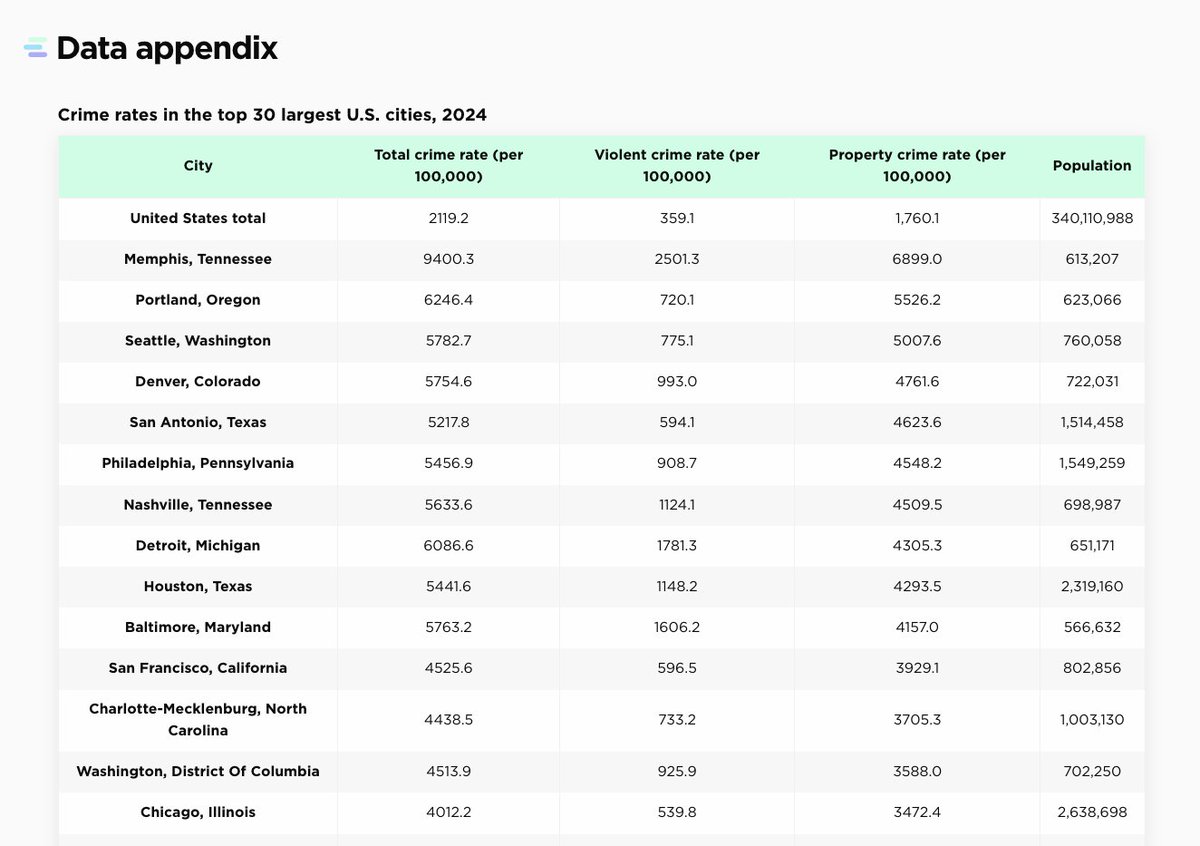Click the Total crime rate column header

pos(448,166)
